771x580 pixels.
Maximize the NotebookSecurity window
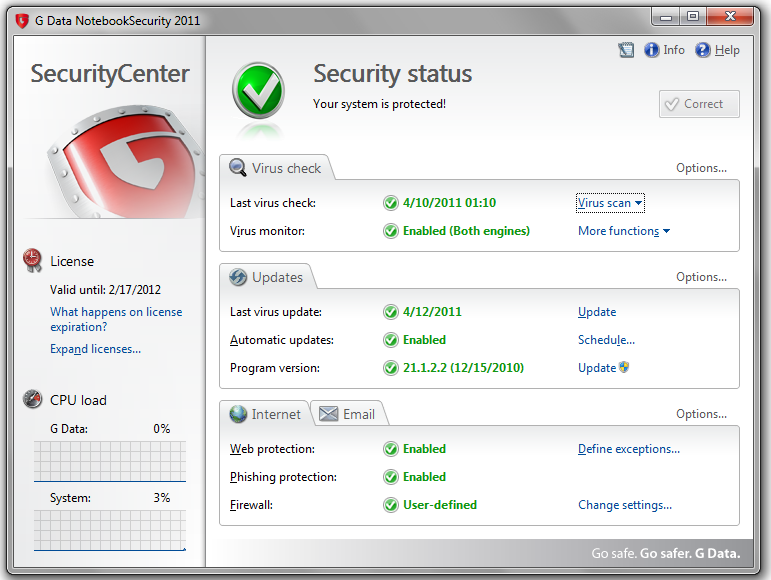[693, 16]
